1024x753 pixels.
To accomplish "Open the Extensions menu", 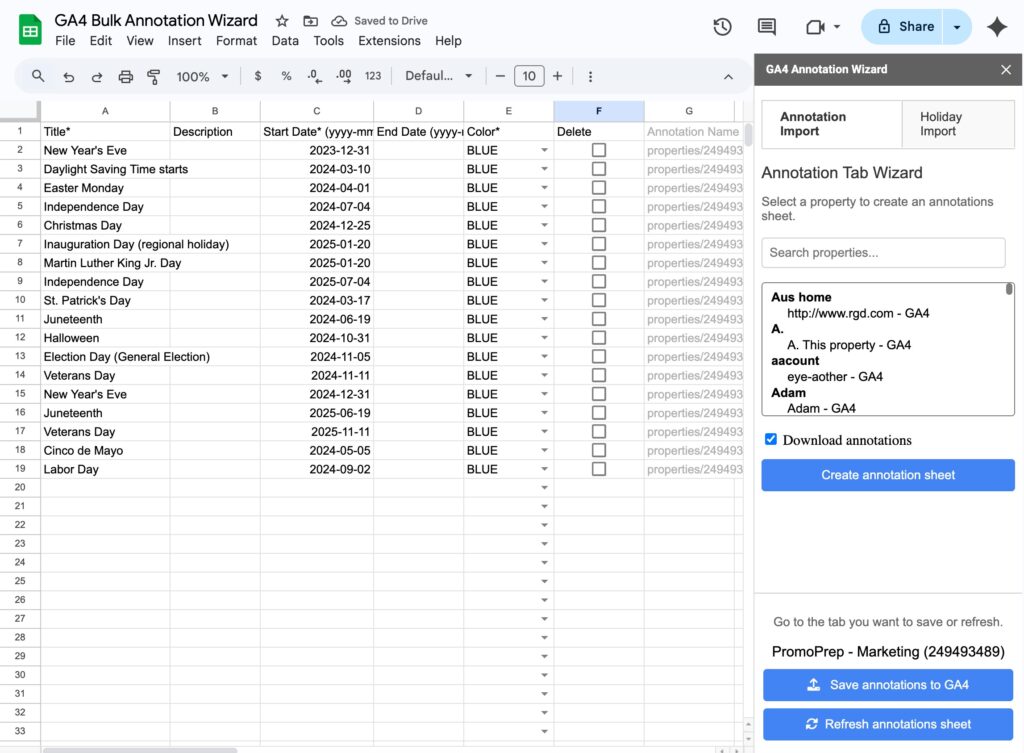I will (x=389, y=41).
